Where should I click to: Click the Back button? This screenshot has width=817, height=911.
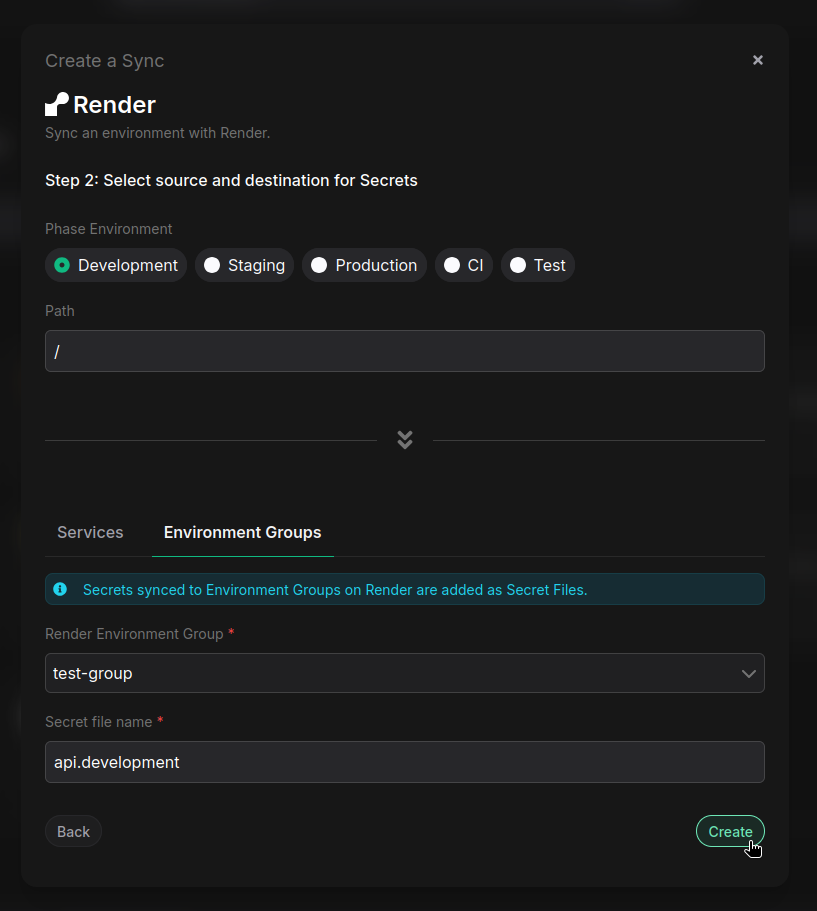(x=72, y=831)
